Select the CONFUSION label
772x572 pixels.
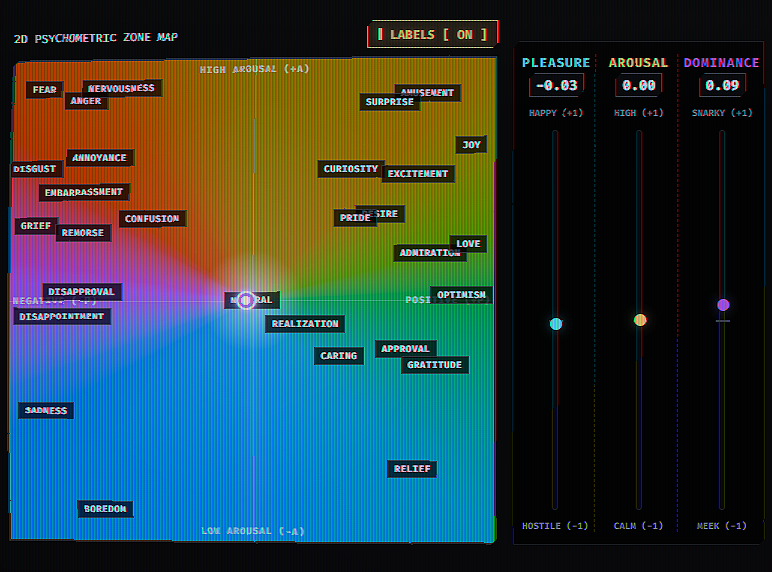click(152, 219)
